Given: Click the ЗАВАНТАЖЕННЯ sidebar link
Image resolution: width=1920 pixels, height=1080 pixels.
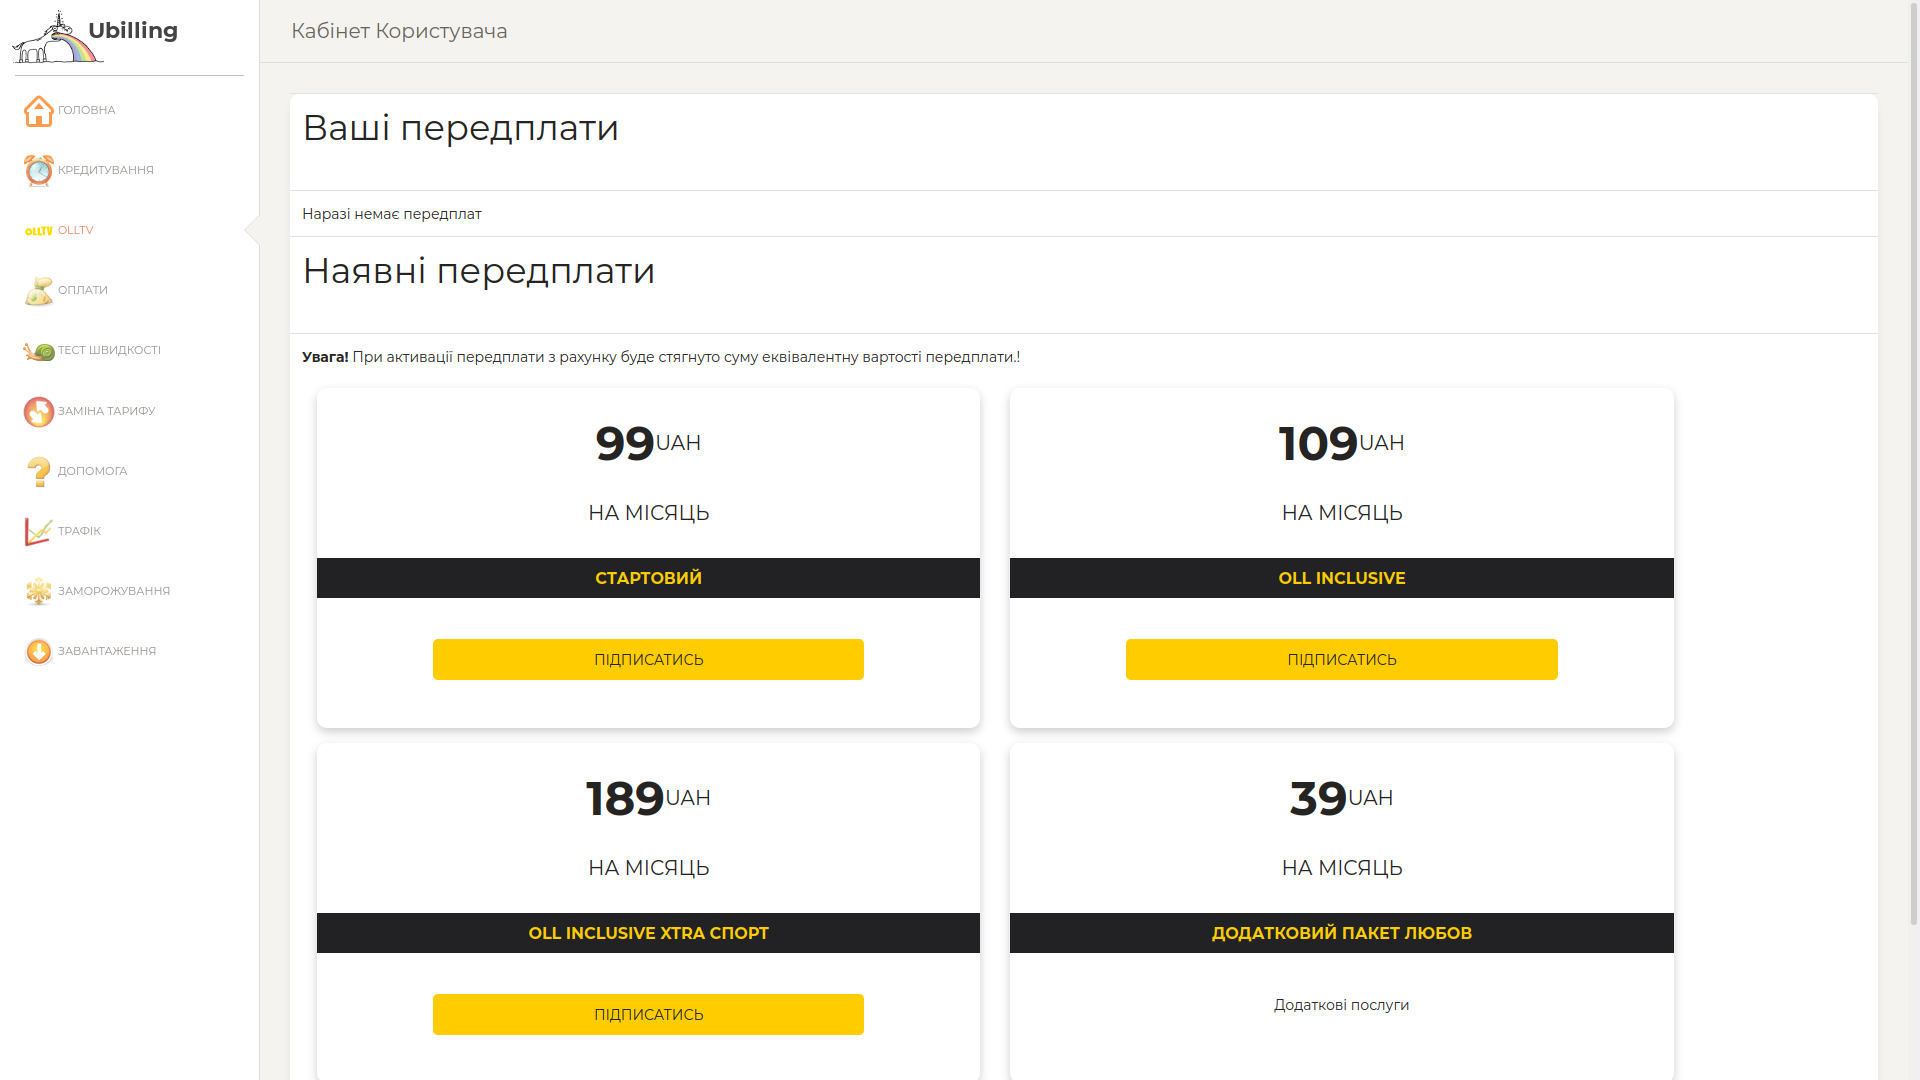Looking at the screenshot, I should tap(107, 651).
